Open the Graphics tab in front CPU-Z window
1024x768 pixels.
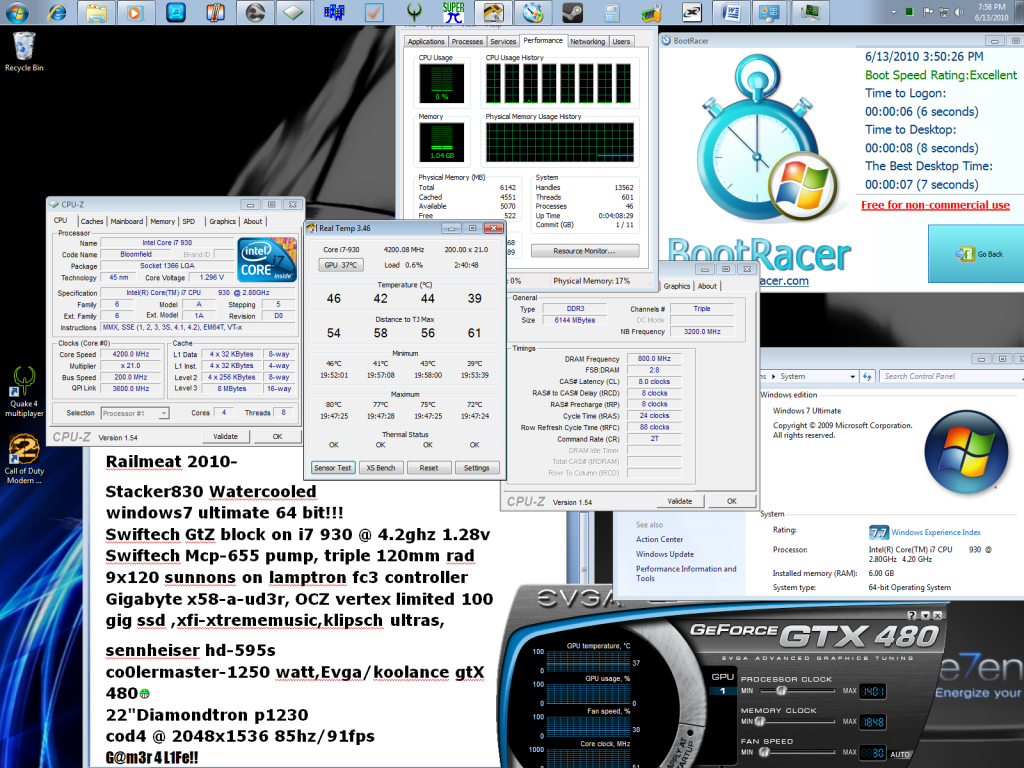222,221
